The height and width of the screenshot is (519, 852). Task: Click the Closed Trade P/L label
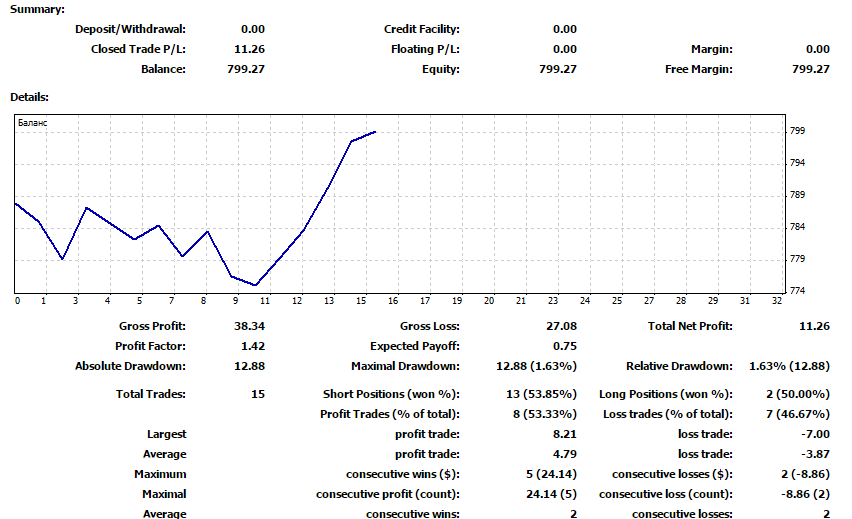click(138, 49)
